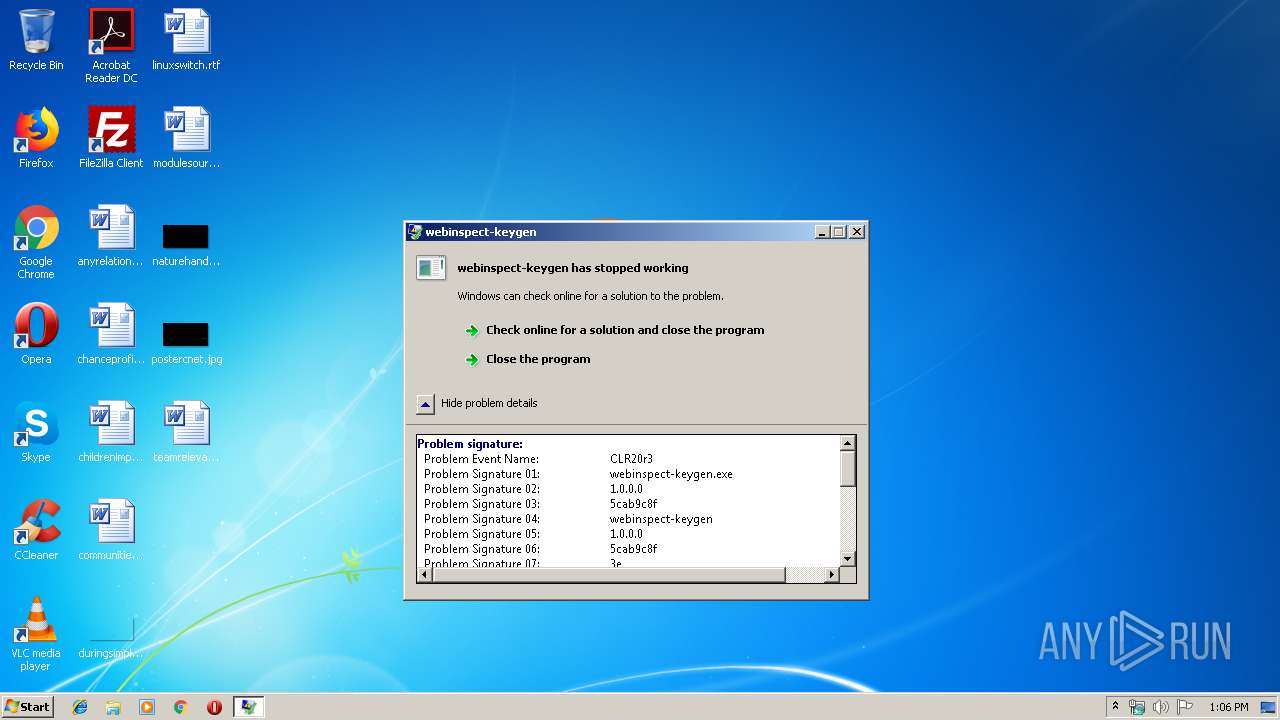Launch CCleaner desktop shortcut
This screenshot has width=1280, height=720.
click(x=36, y=530)
